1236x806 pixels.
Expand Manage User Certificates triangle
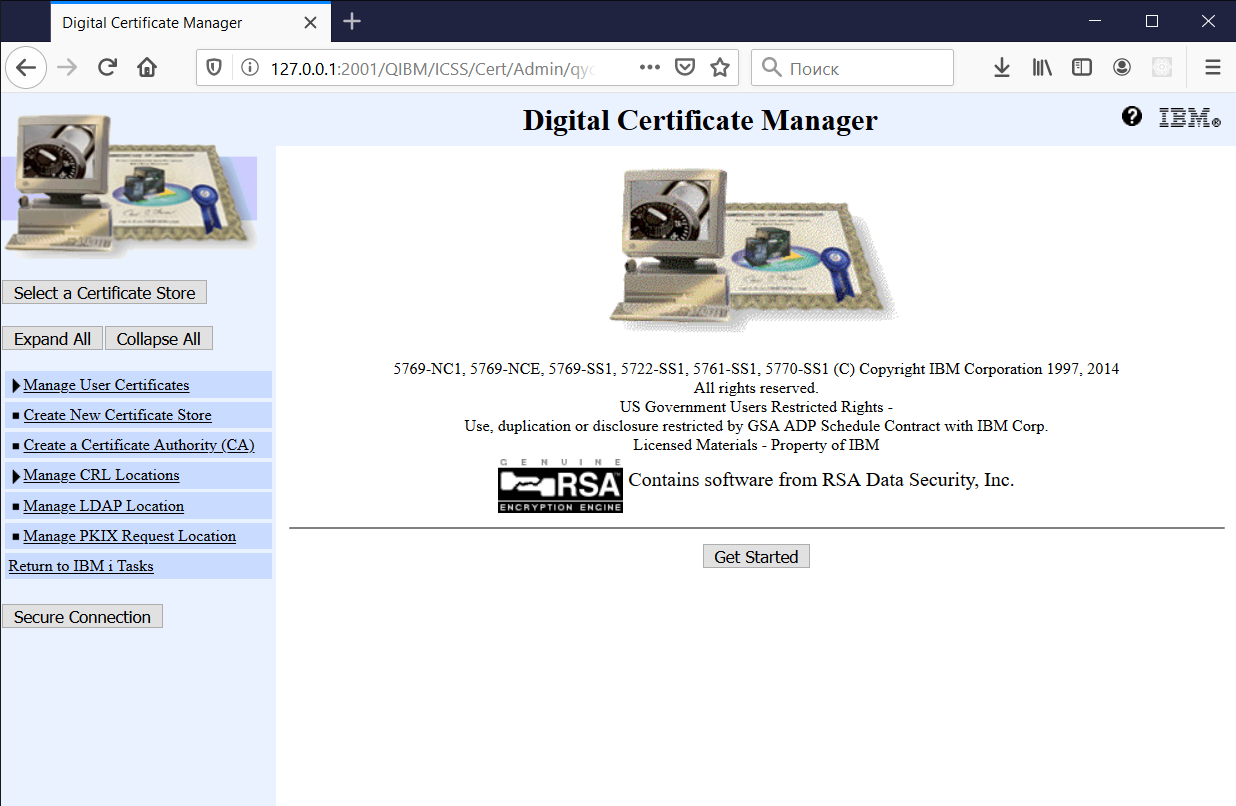click(x=16, y=385)
